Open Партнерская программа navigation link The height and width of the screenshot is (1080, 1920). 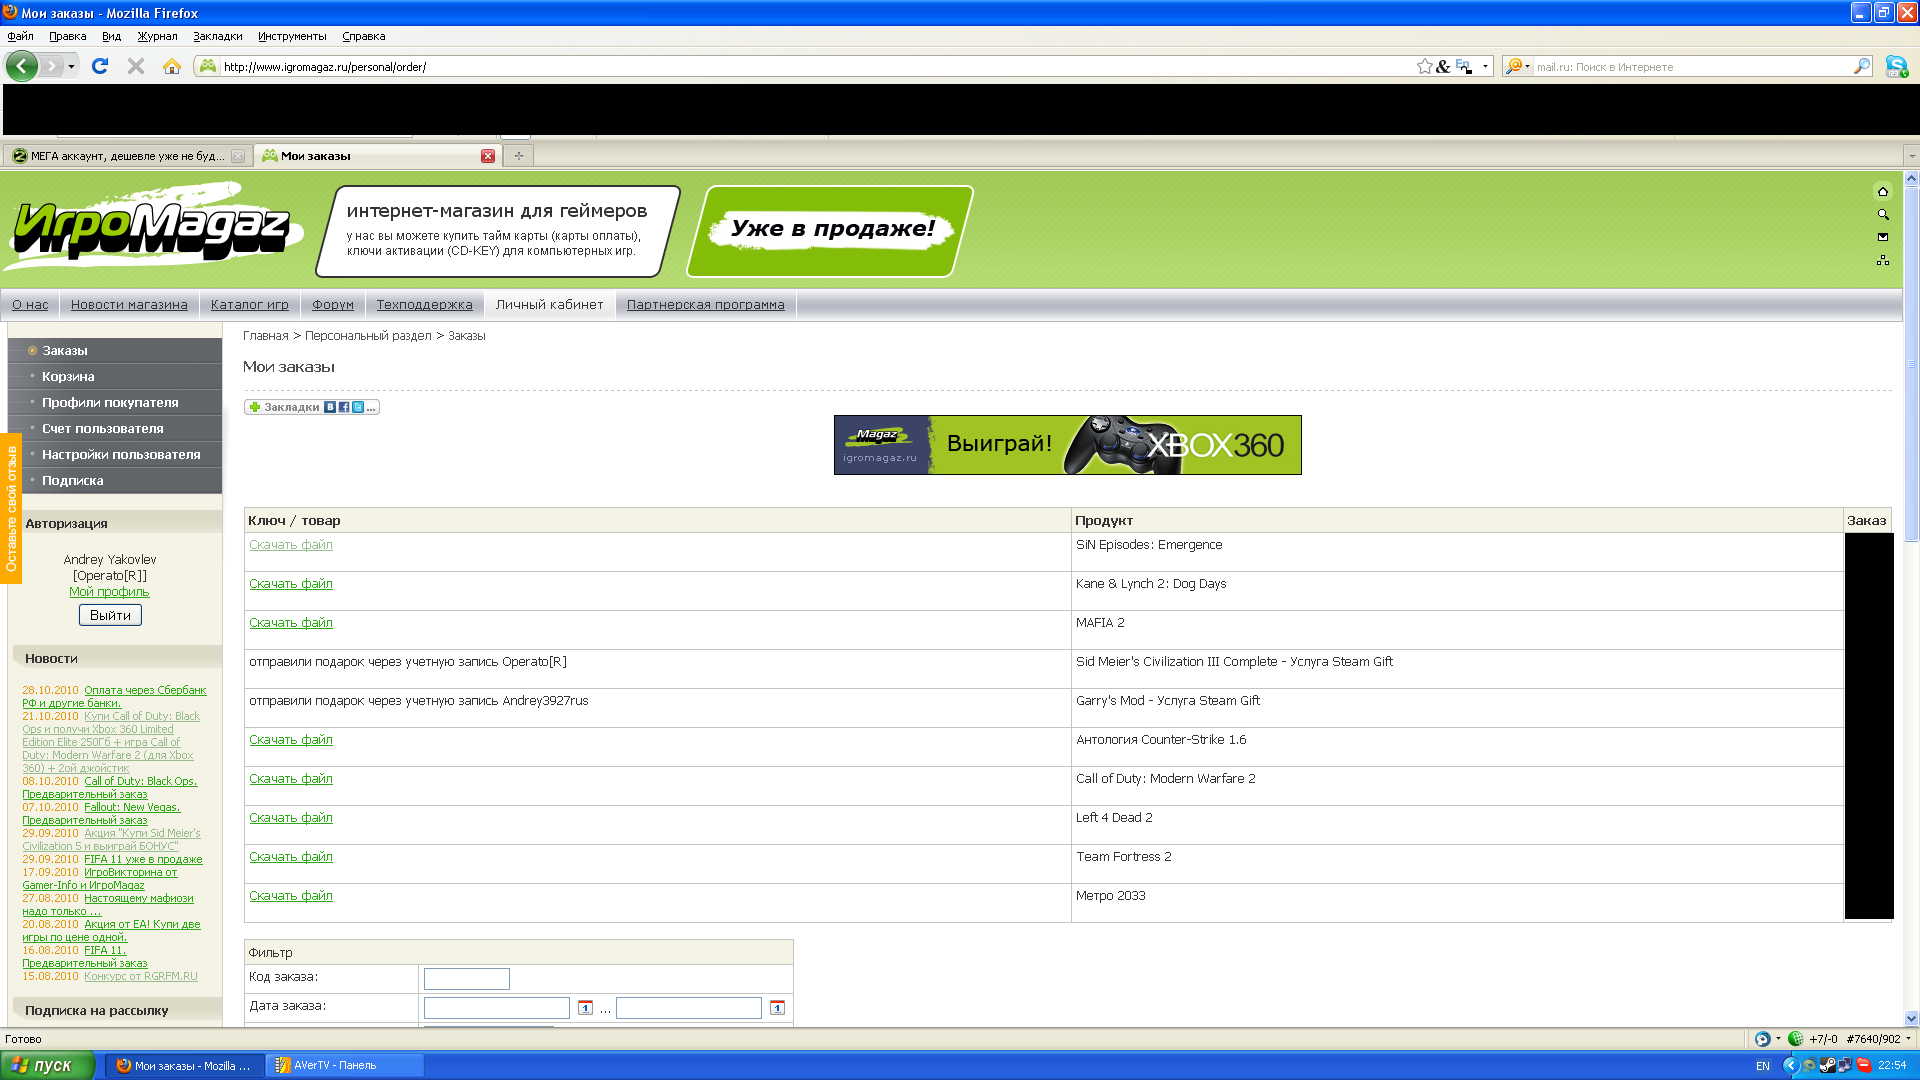[706, 305]
